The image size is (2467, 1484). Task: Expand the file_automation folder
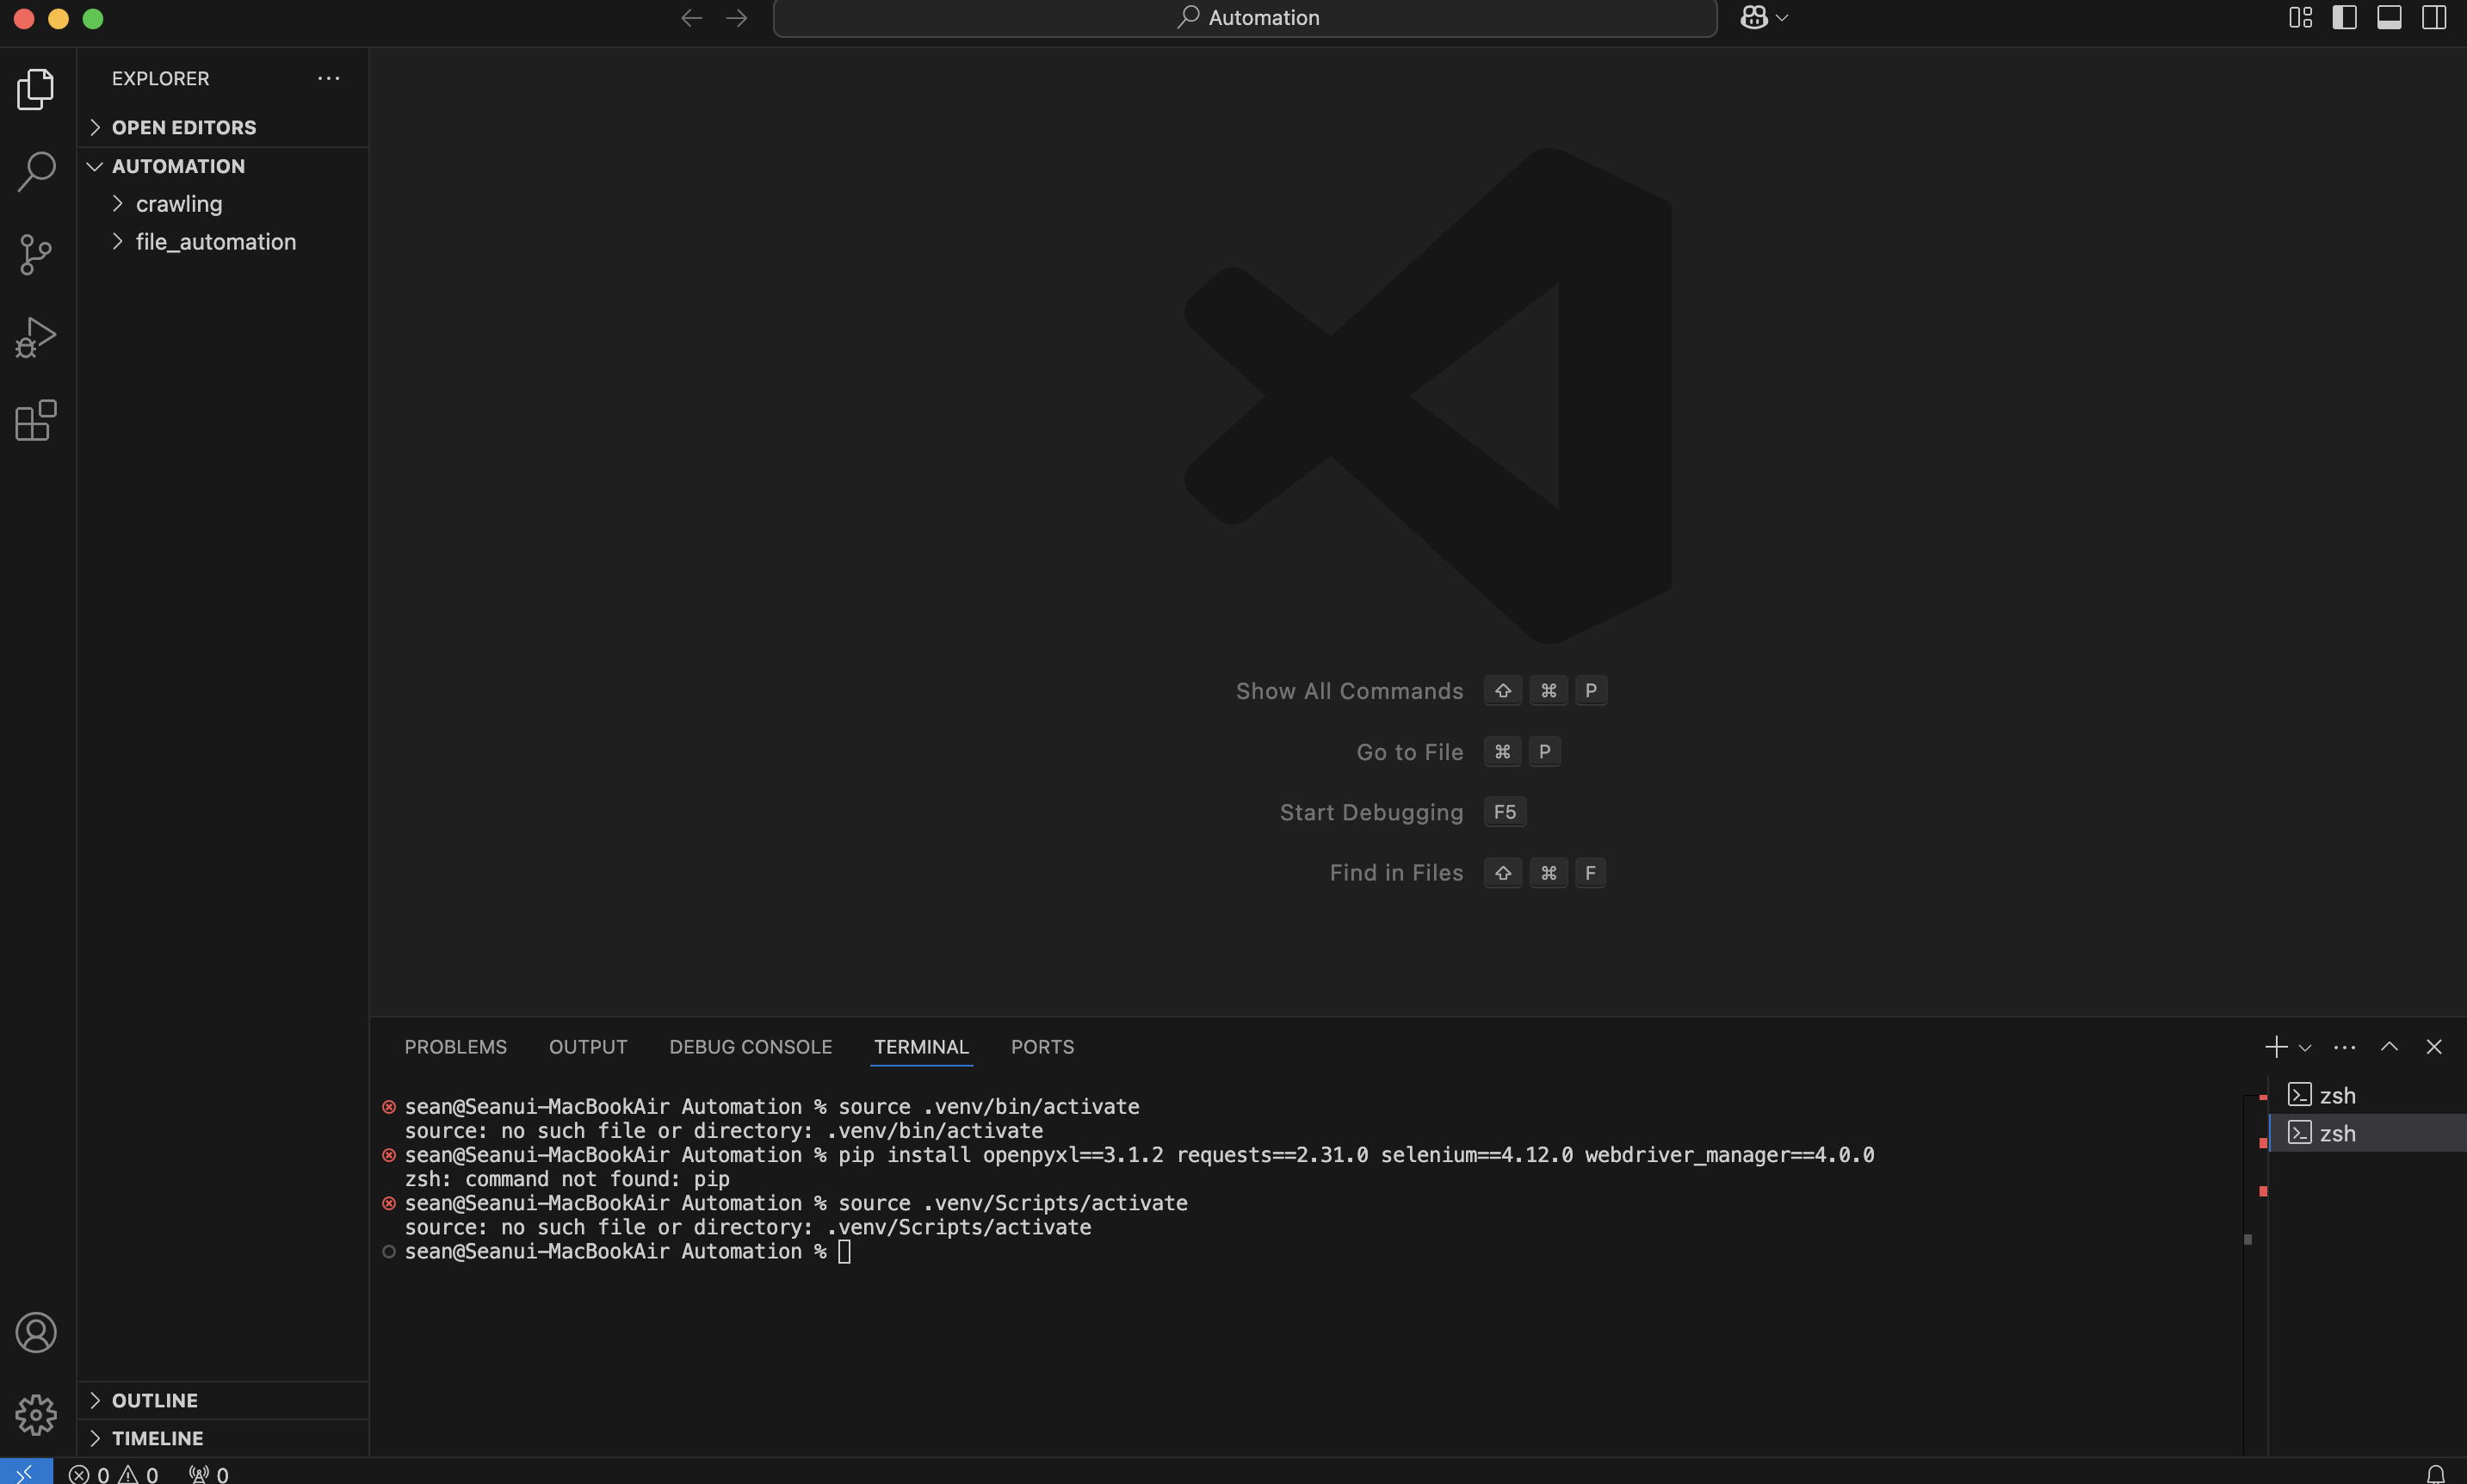(222, 242)
